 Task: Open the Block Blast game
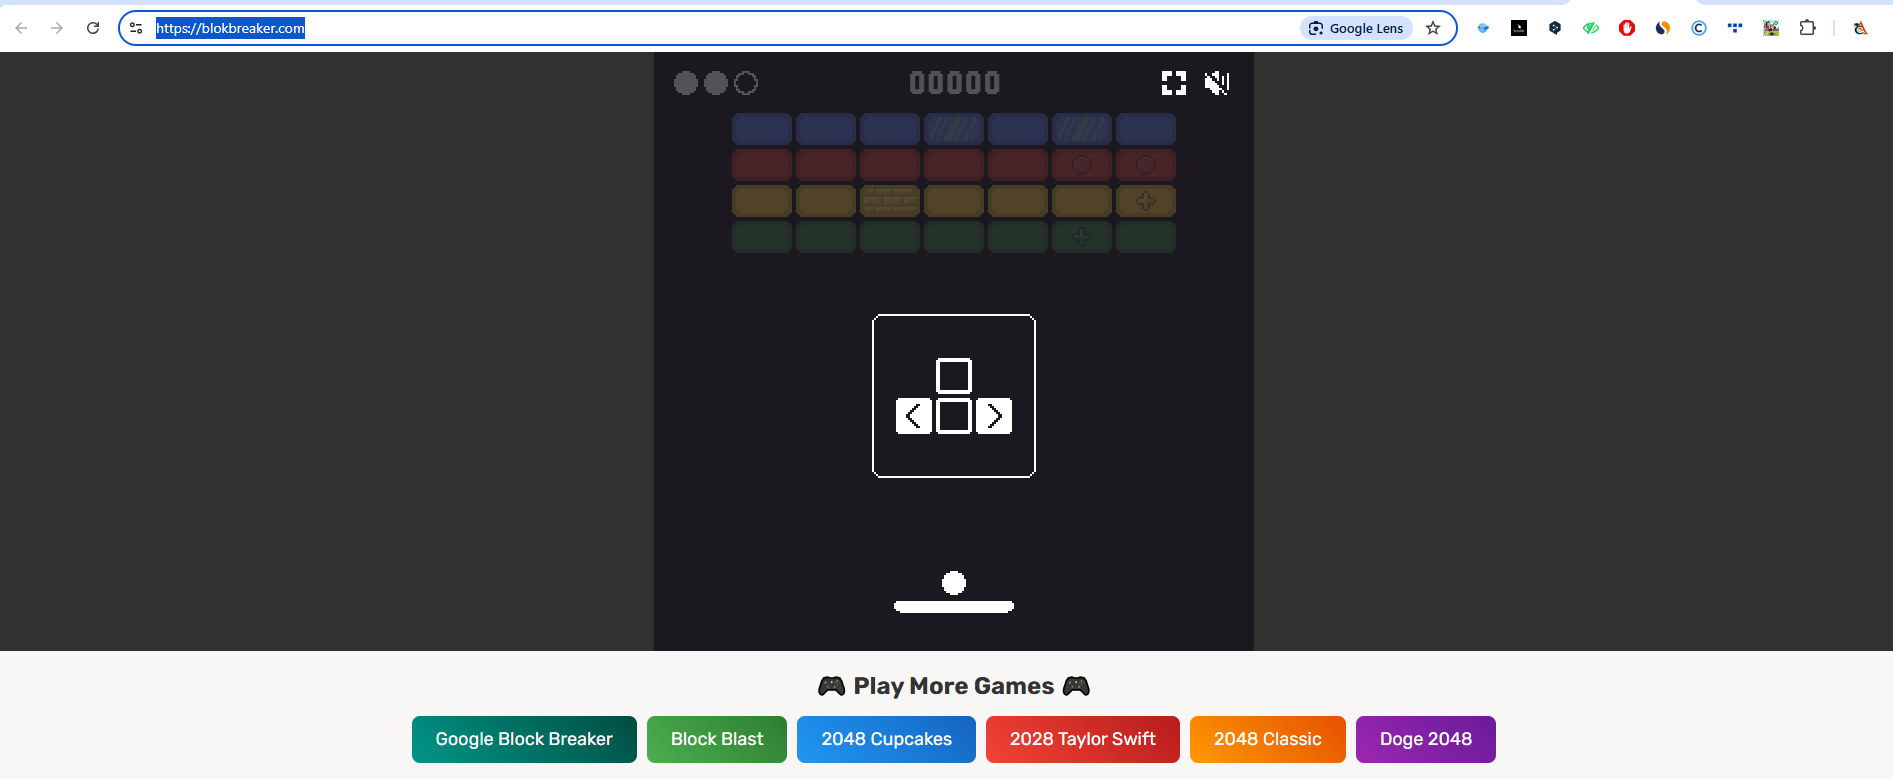(716, 739)
